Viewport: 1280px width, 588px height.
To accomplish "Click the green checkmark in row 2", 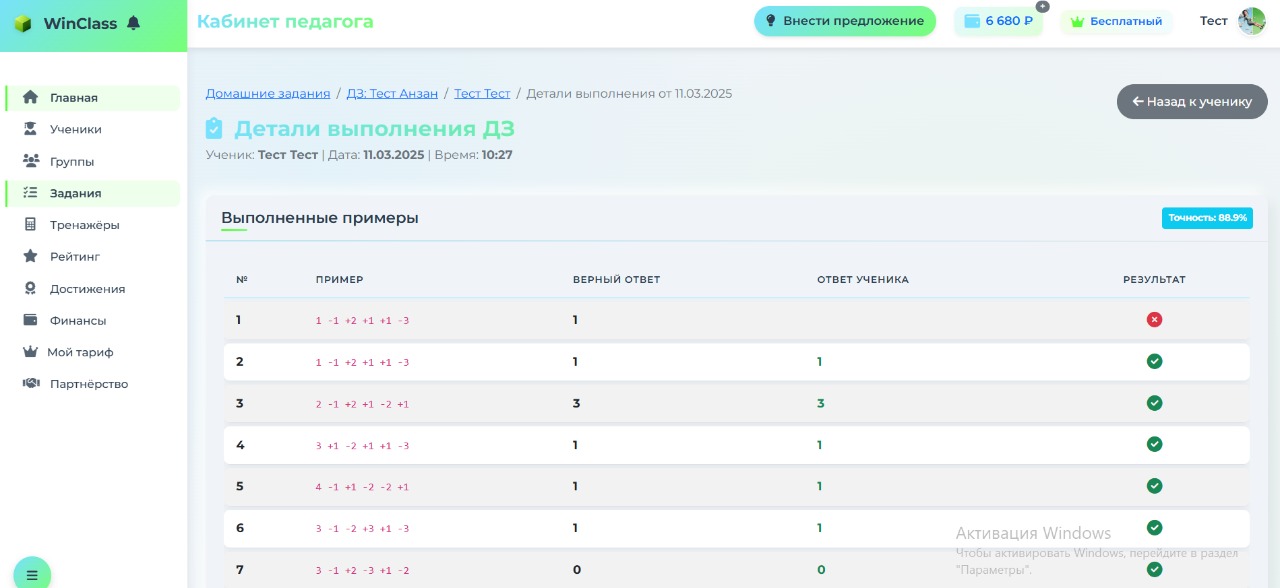I will pyautogui.click(x=1154, y=361).
